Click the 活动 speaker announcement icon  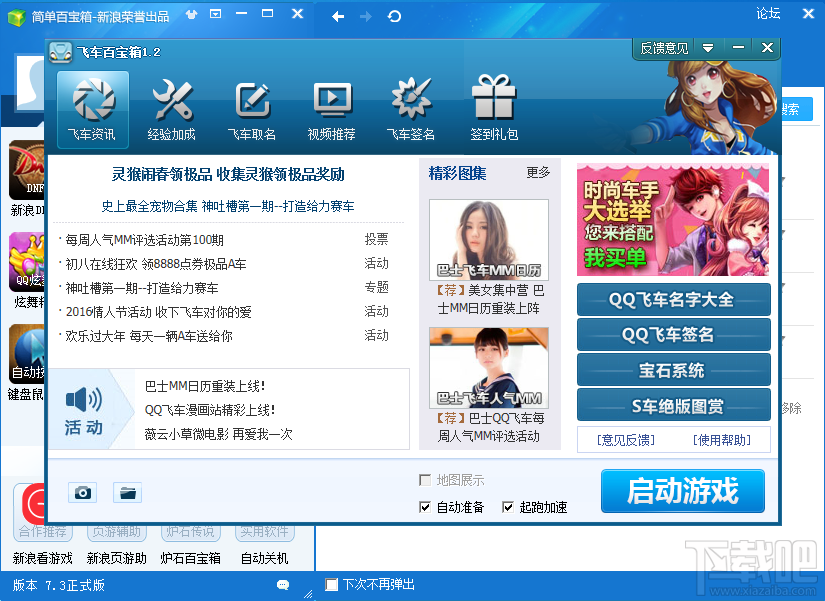[x=84, y=409]
